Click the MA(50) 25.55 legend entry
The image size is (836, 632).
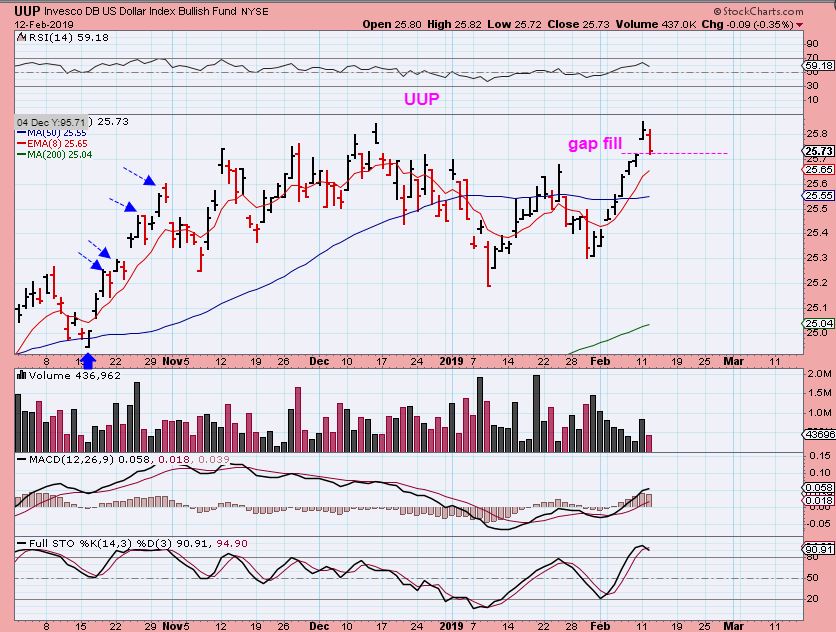(52, 133)
